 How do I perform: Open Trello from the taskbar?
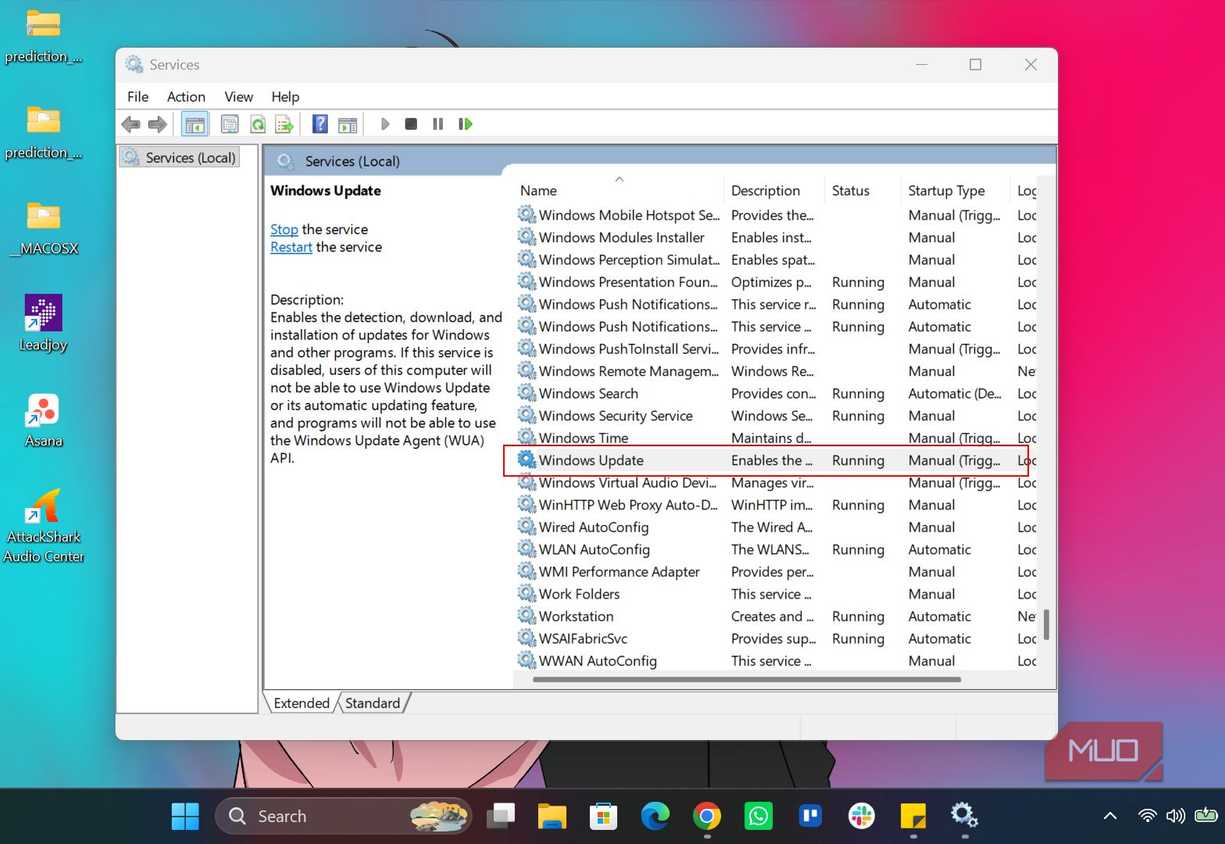[x=810, y=816]
